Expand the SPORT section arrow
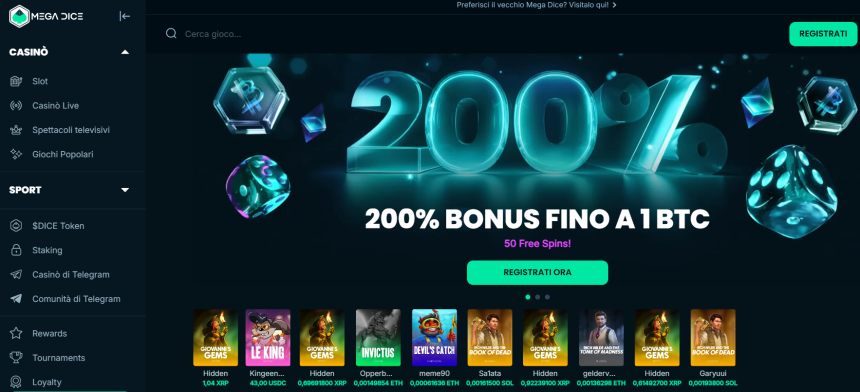The width and height of the screenshot is (860, 392). pos(125,190)
